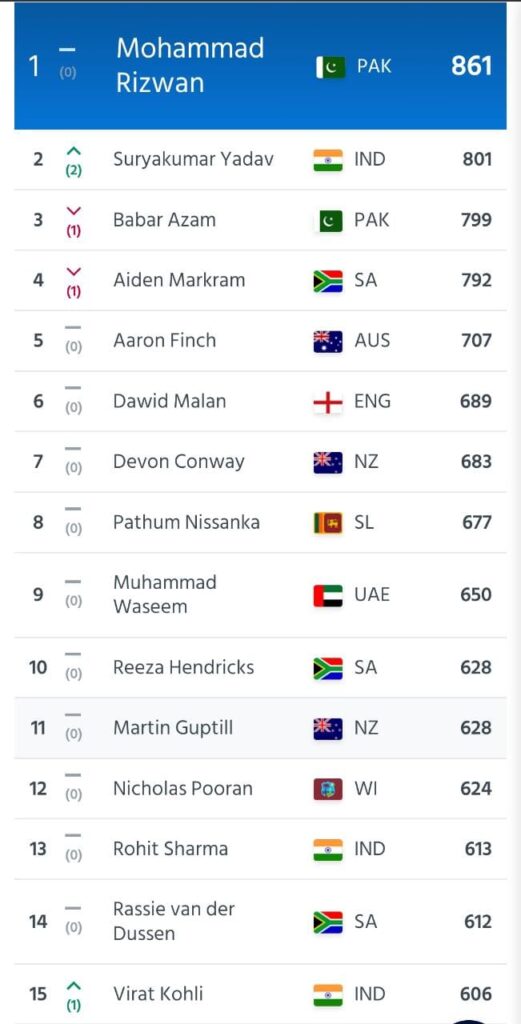Open Rassie van der Dussen's profile

click(174, 921)
